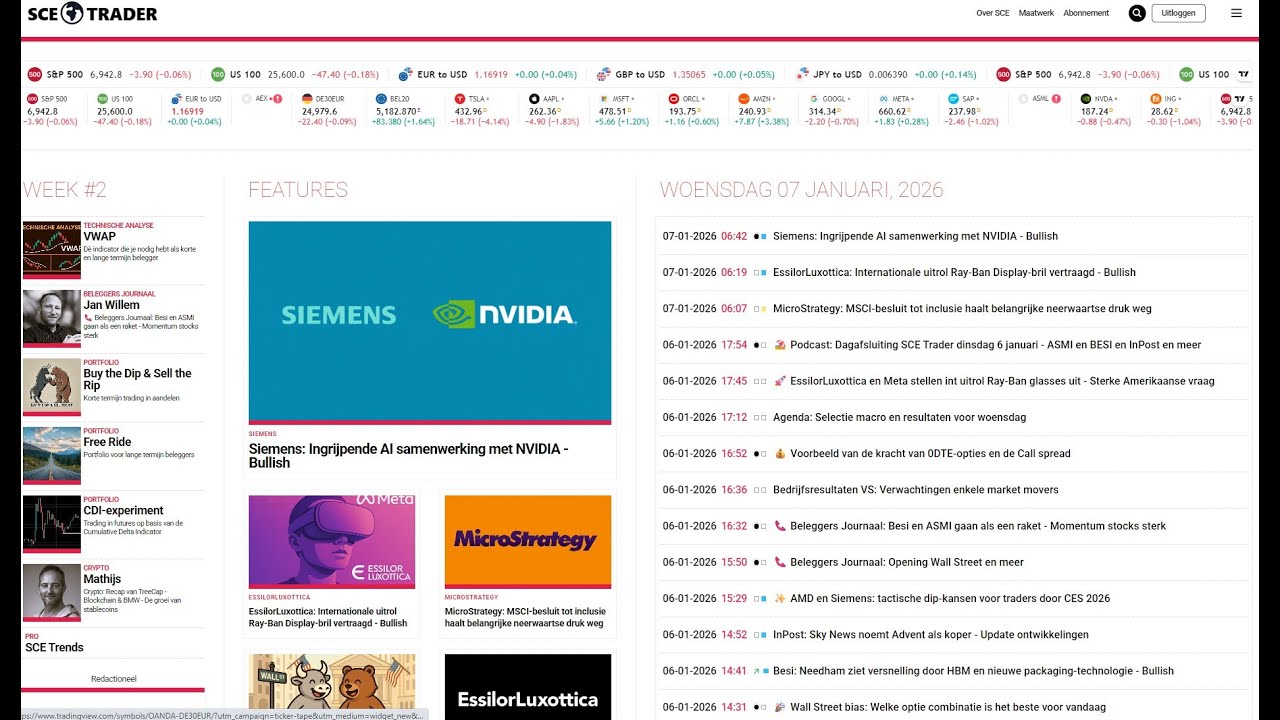Image resolution: width=1280 pixels, height=720 pixels.
Task: Open Voorbeeld van 0DTE-opties Call spread
Action: coord(954,453)
